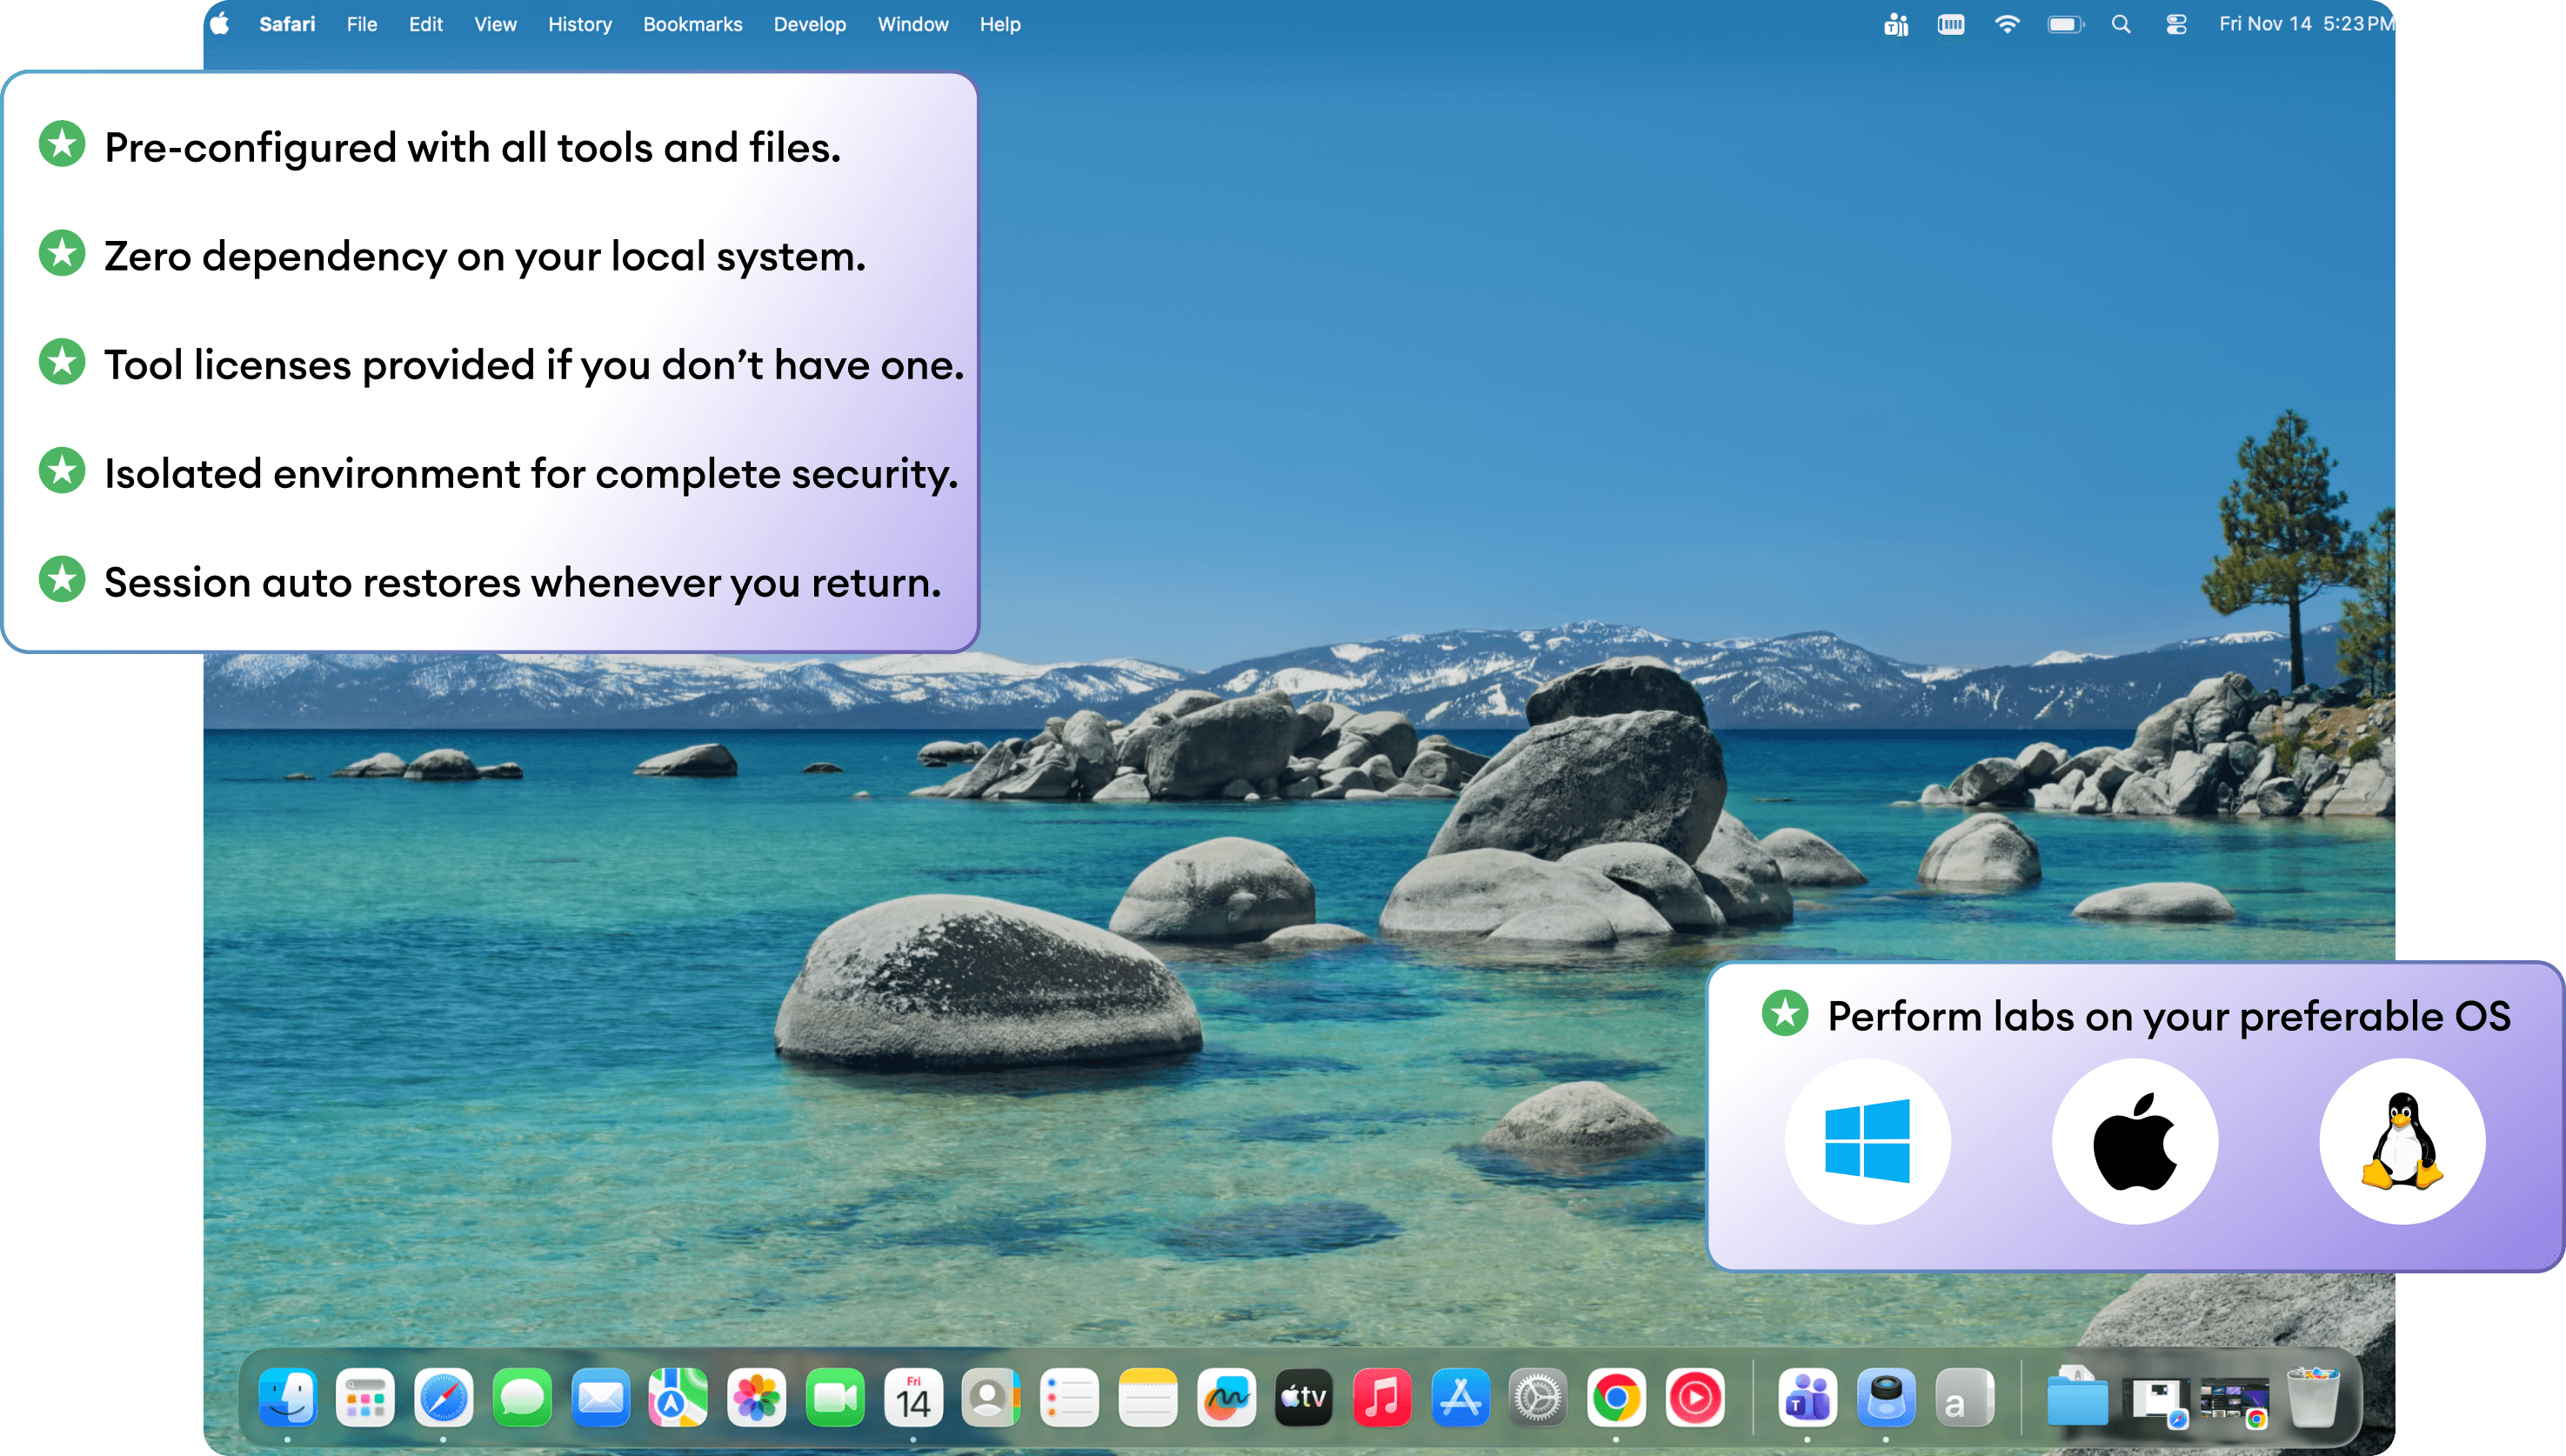Viewport: 2566px width, 1456px height.
Task: Open the Photos app icon
Action: (757, 1397)
